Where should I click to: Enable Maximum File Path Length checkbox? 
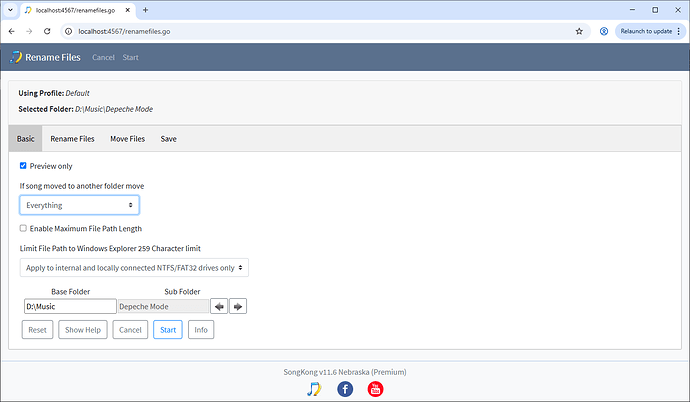[x=24, y=229]
